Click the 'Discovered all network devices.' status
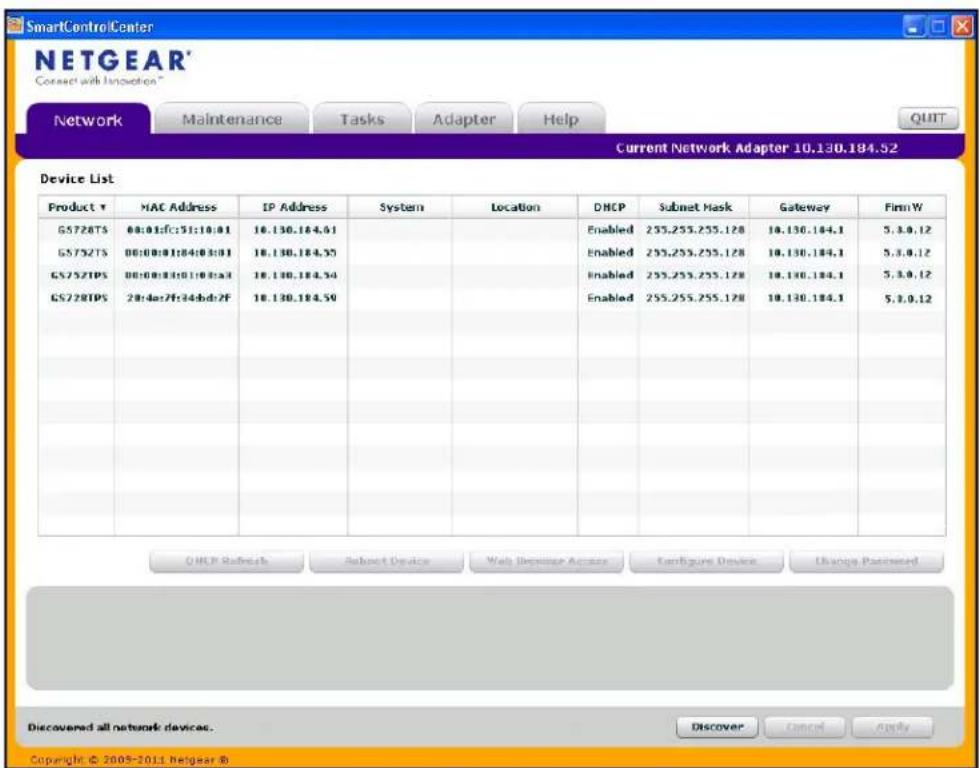This screenshot has width=979, height=768. (121, 727)
